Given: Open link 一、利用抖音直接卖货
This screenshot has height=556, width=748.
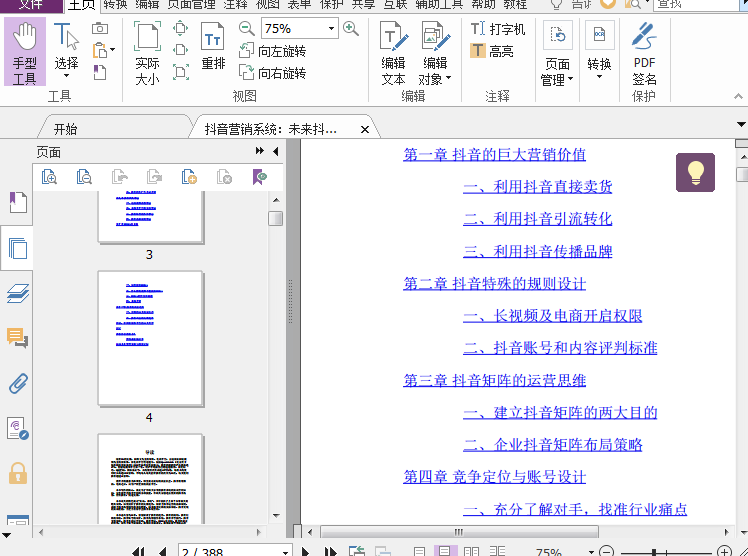Looking at the screenshot, I should [538, 186].
